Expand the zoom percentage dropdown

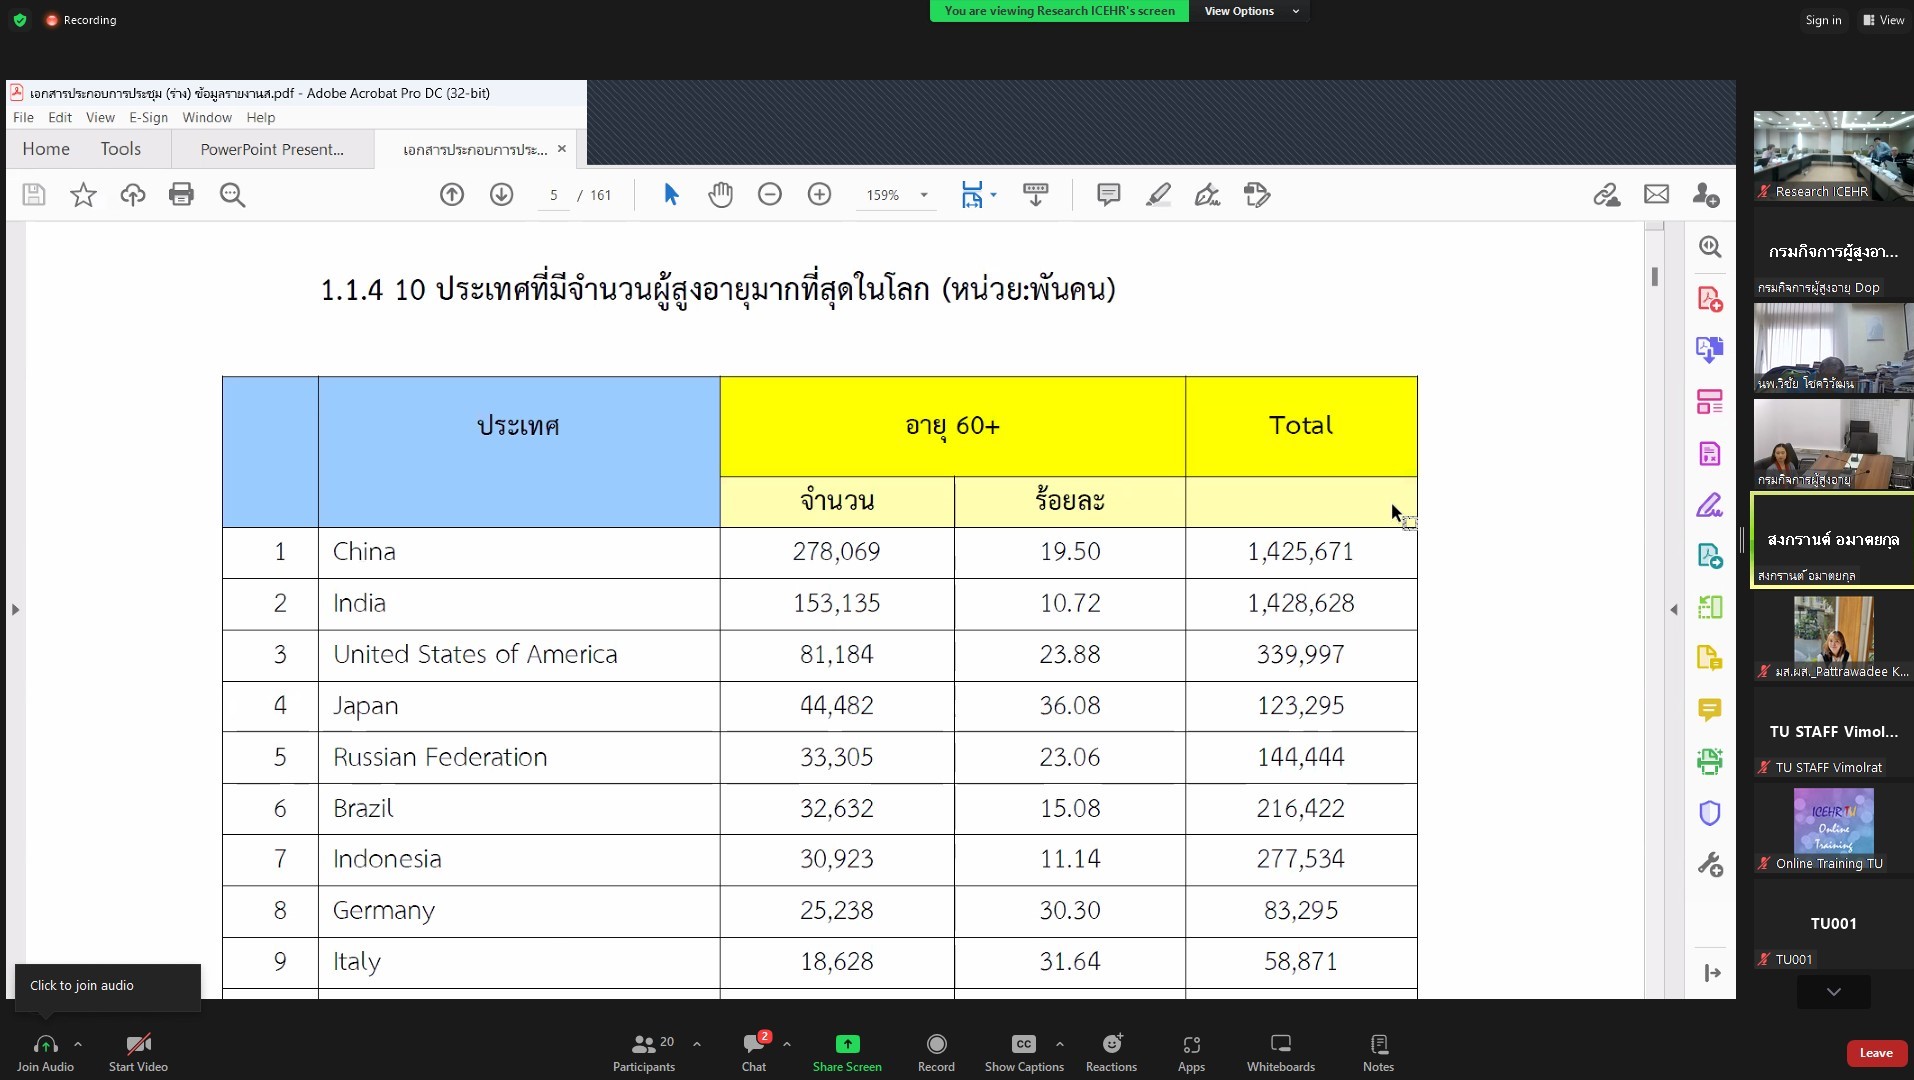tap(924, 195)
